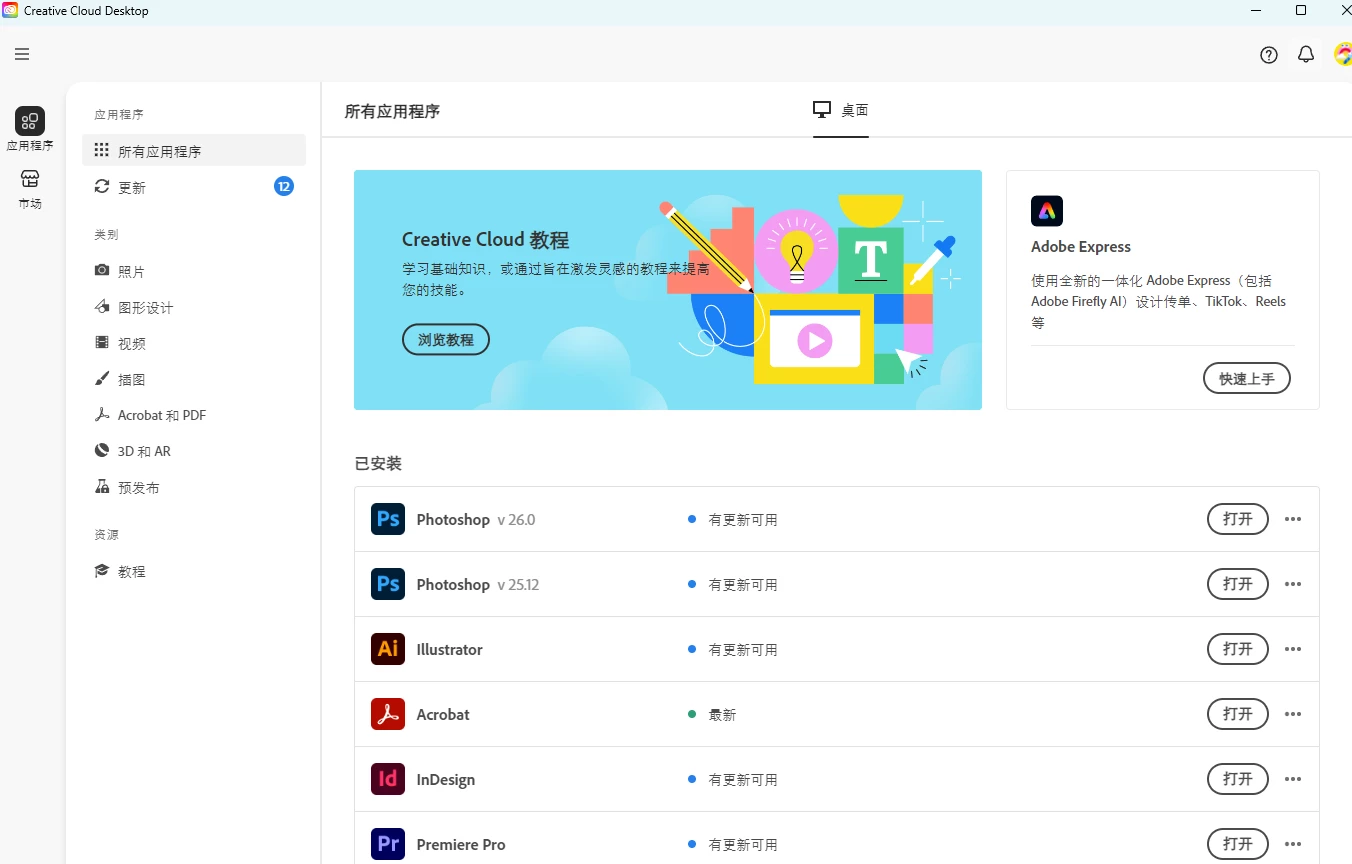Click the 已安装 section heading
Image resolution: width=1352 pixels, height=864 pixels.
pos(378,463)
